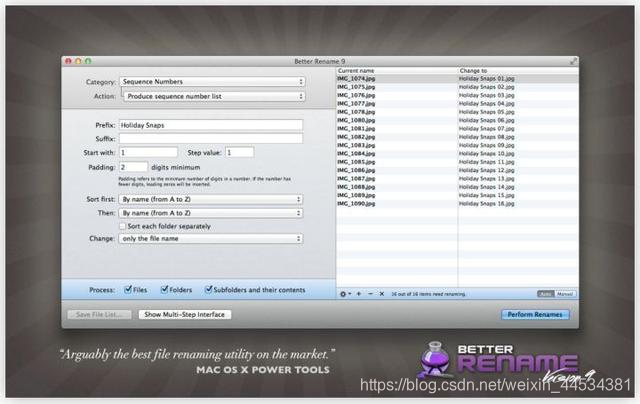Select file IMG_1086.jpg
This screenshot has height=404, width=640.
tap(356, 170)
